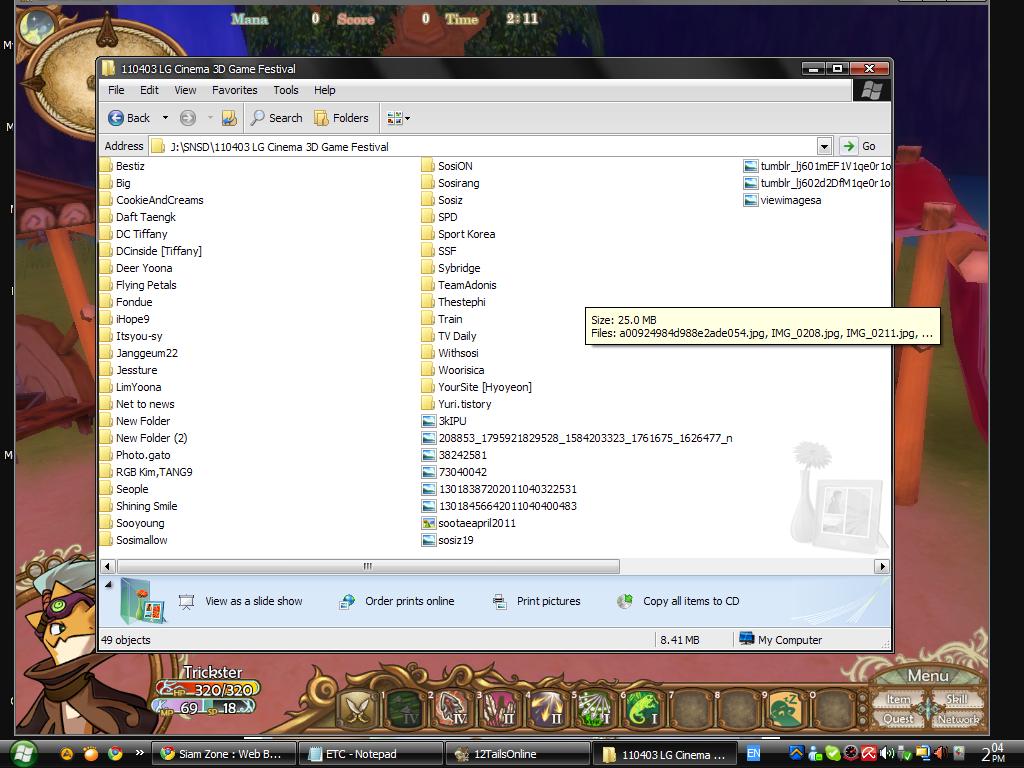Select the Woorisica folder name

coord(461,370)
